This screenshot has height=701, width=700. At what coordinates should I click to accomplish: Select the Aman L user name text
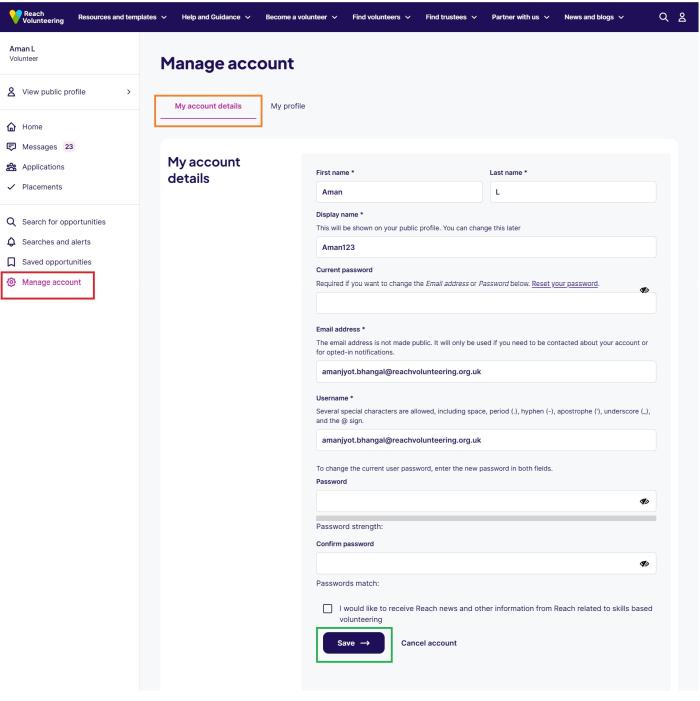coord(22,49)
